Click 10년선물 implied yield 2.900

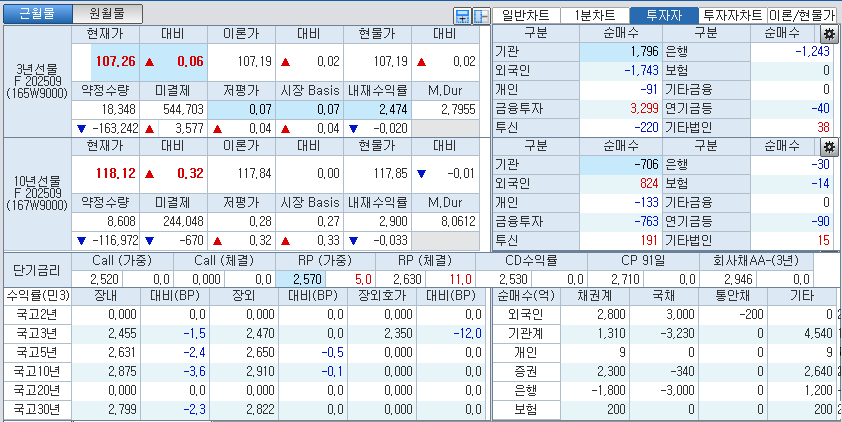coord(378,221)
